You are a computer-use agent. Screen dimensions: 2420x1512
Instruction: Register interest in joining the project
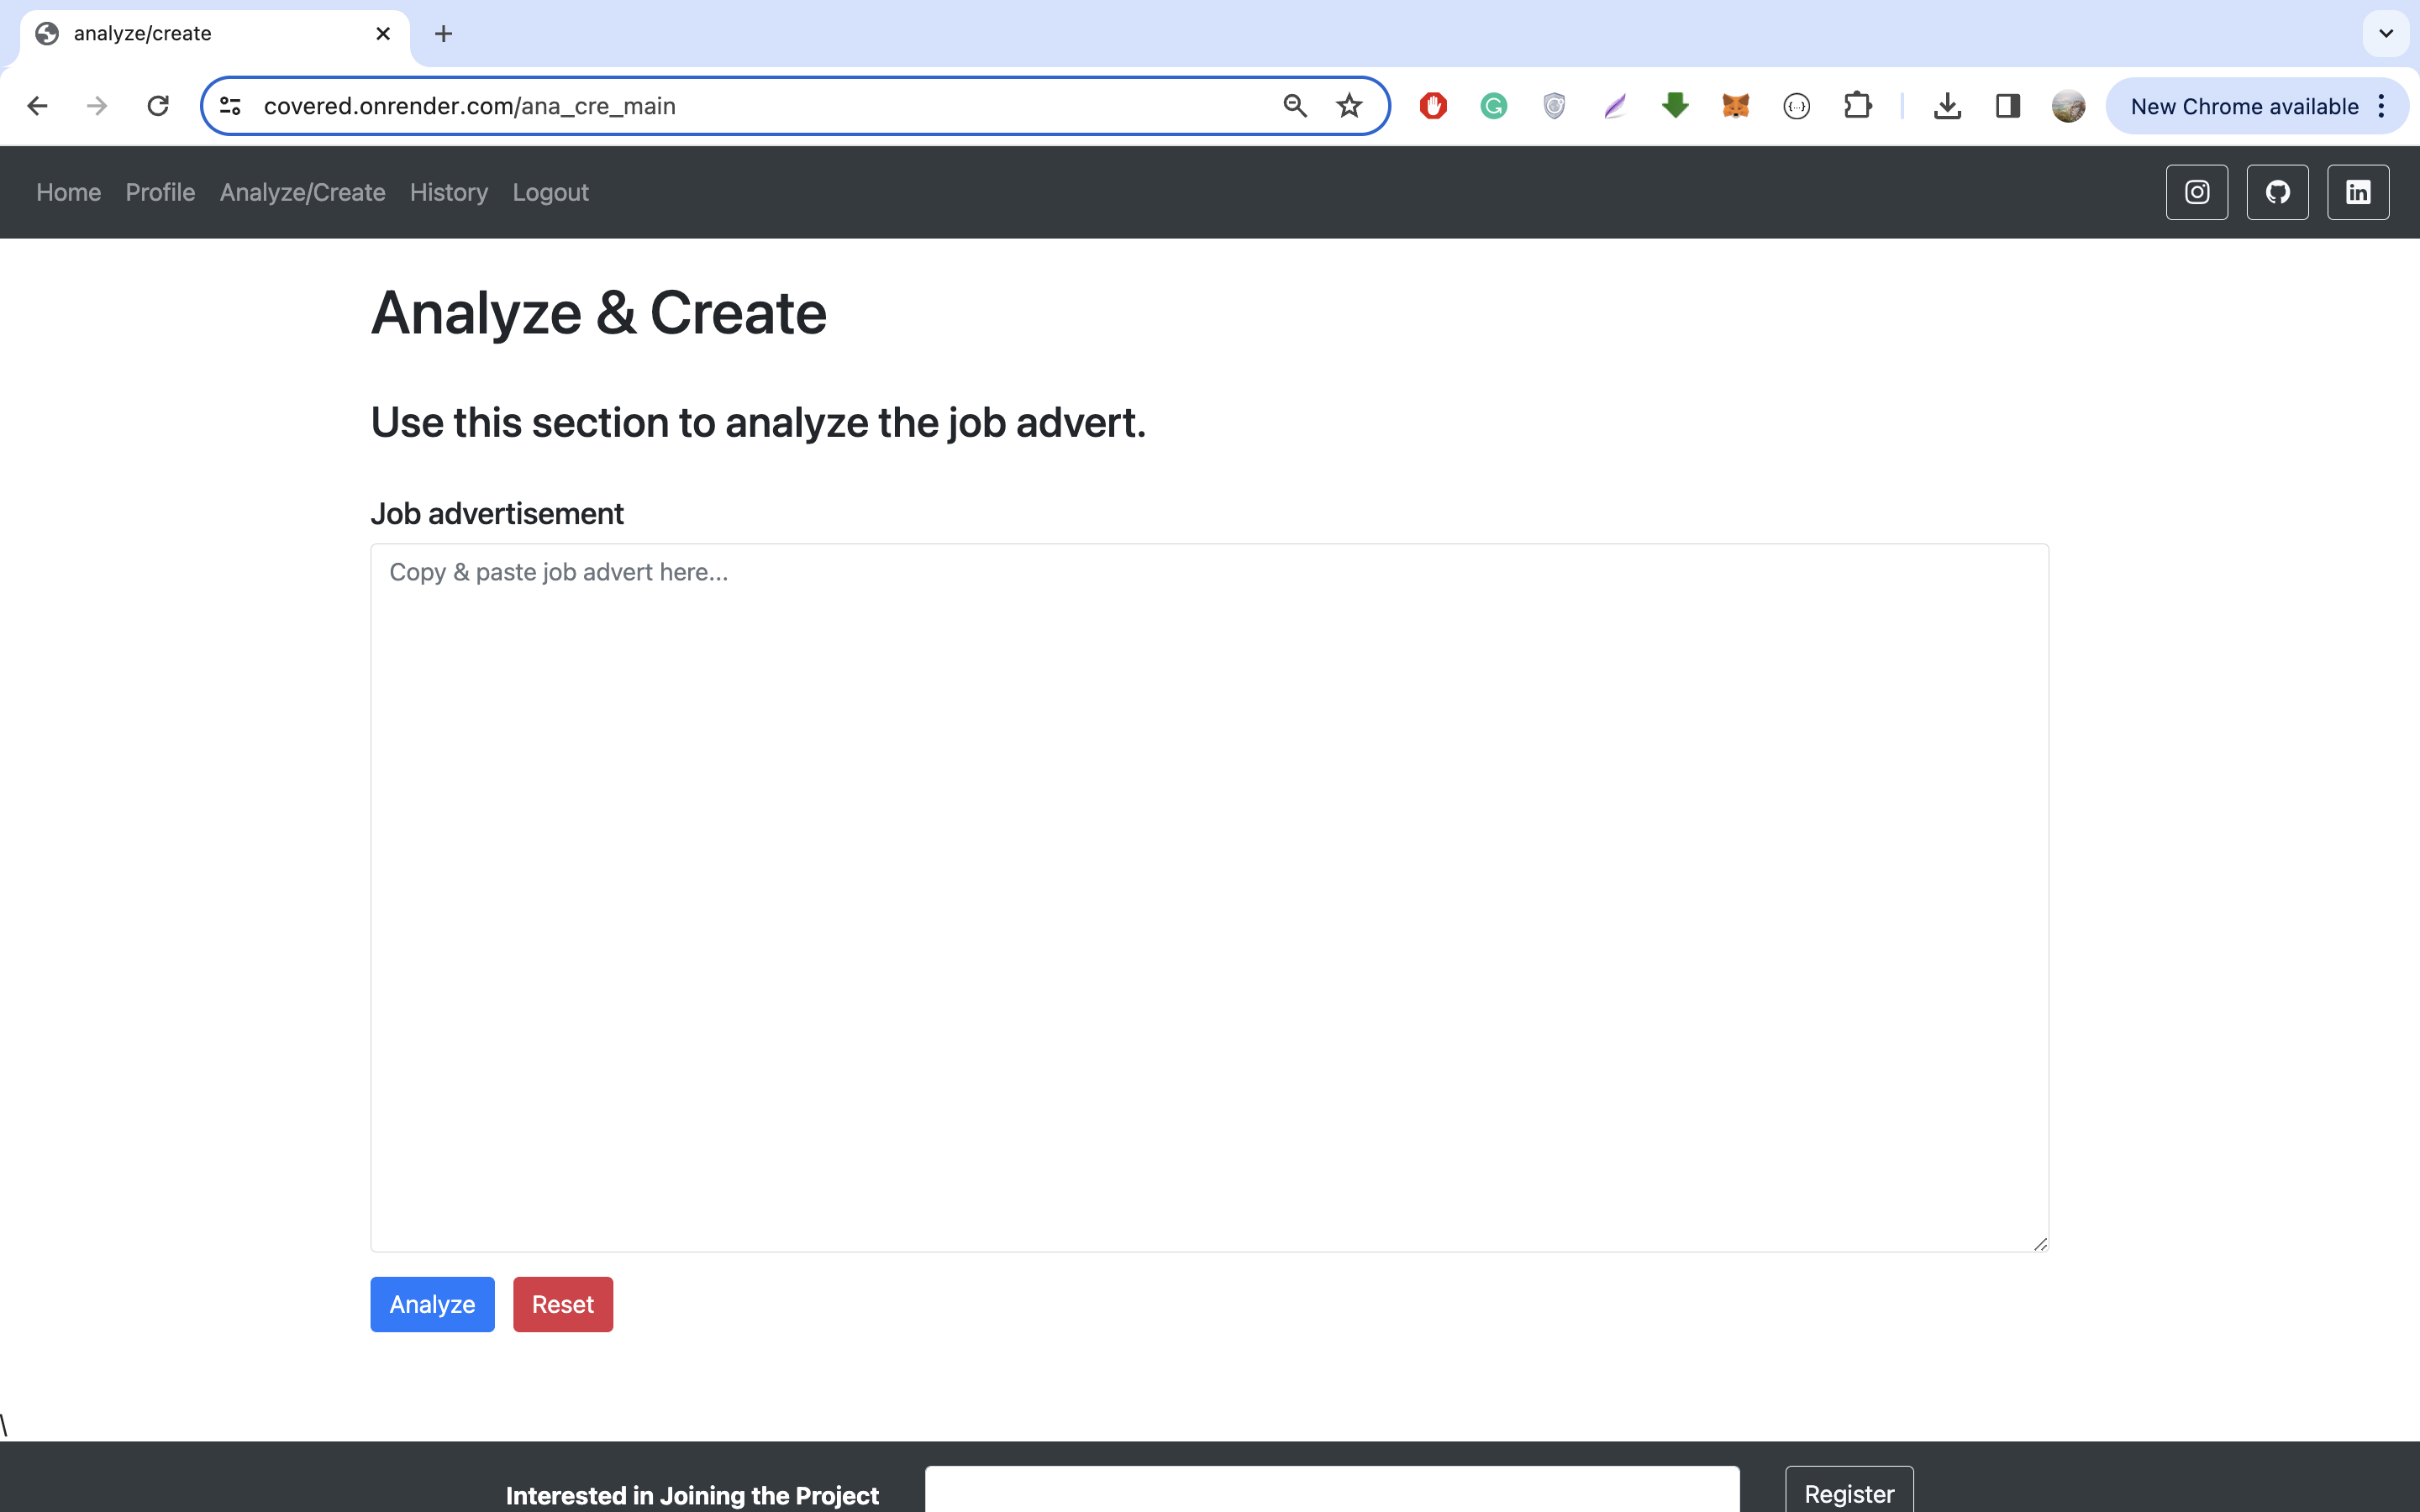point(1848,1494)
